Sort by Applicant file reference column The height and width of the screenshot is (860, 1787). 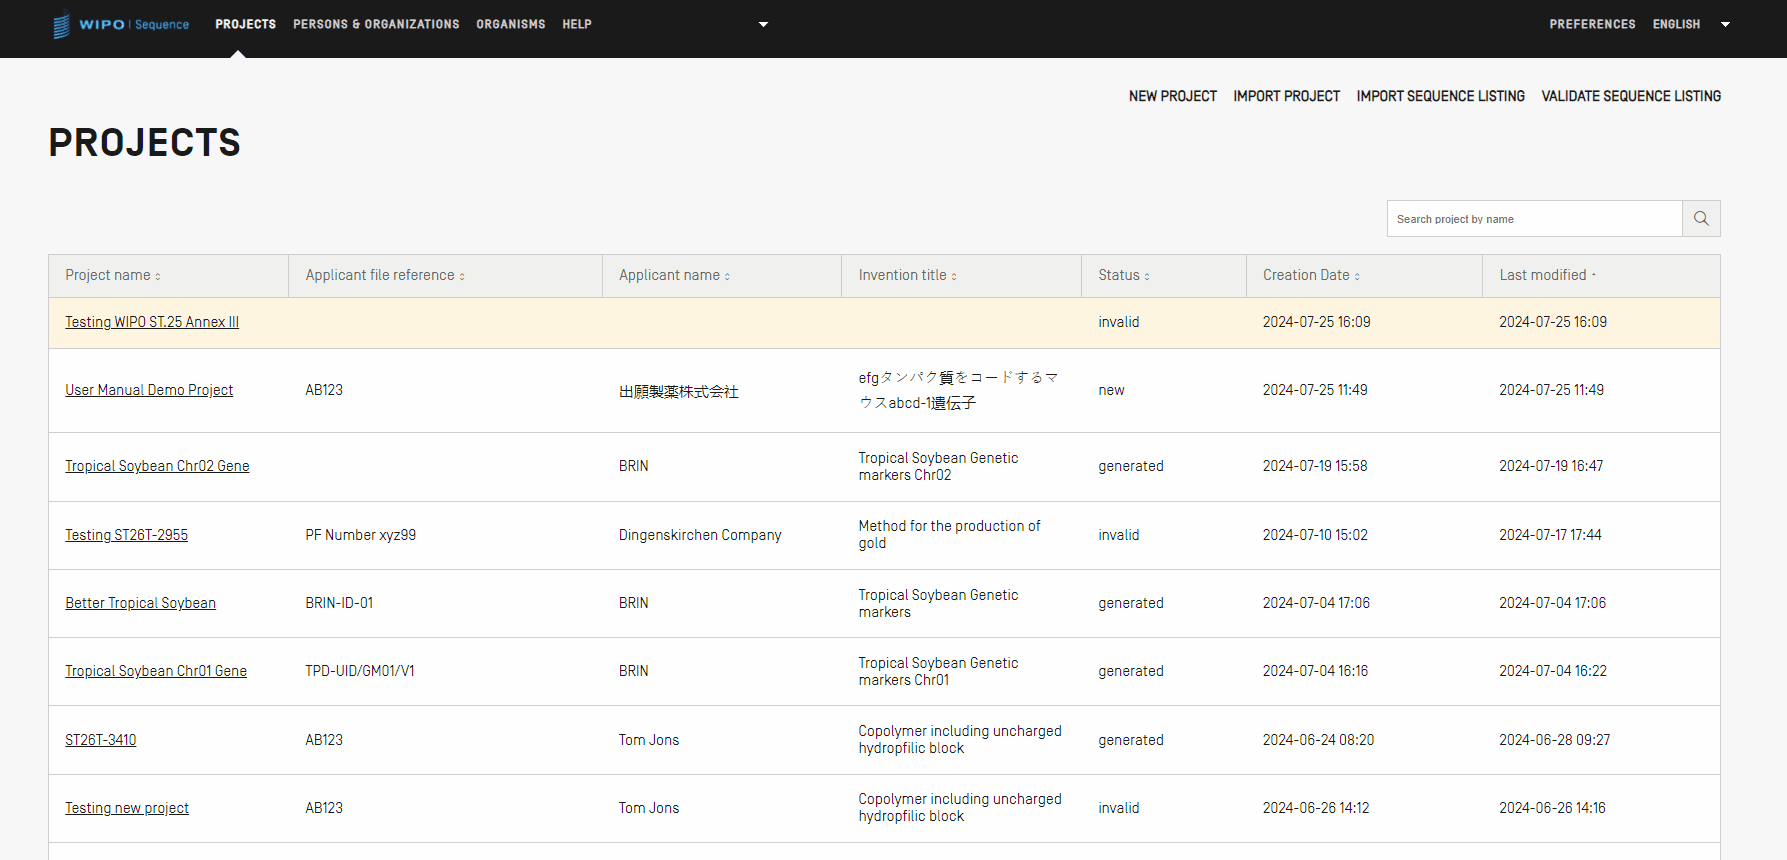tap(384, 275)
